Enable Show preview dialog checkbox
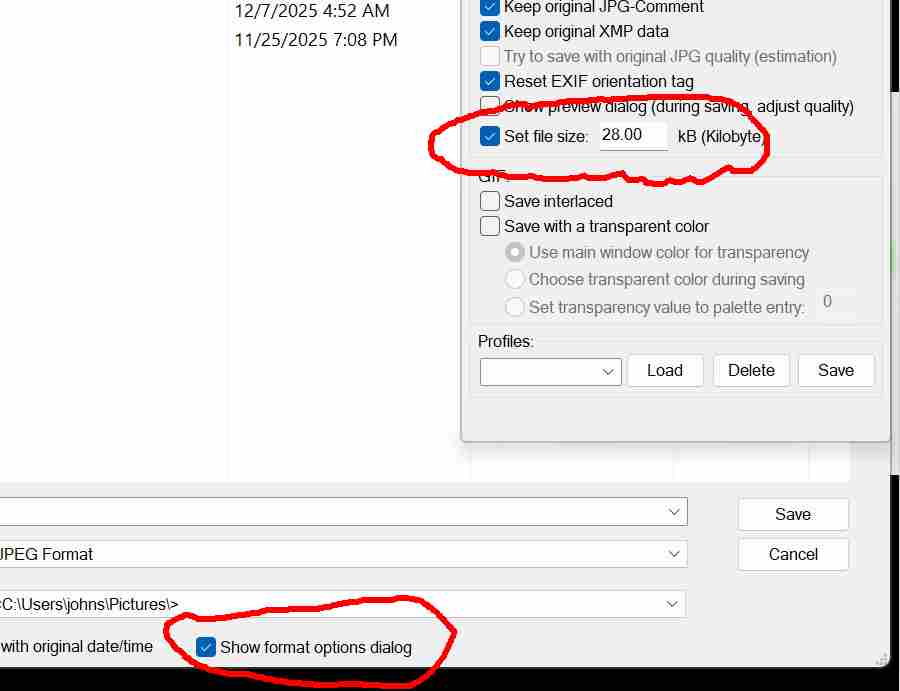900x691 pixels. (x=490, y=106)
